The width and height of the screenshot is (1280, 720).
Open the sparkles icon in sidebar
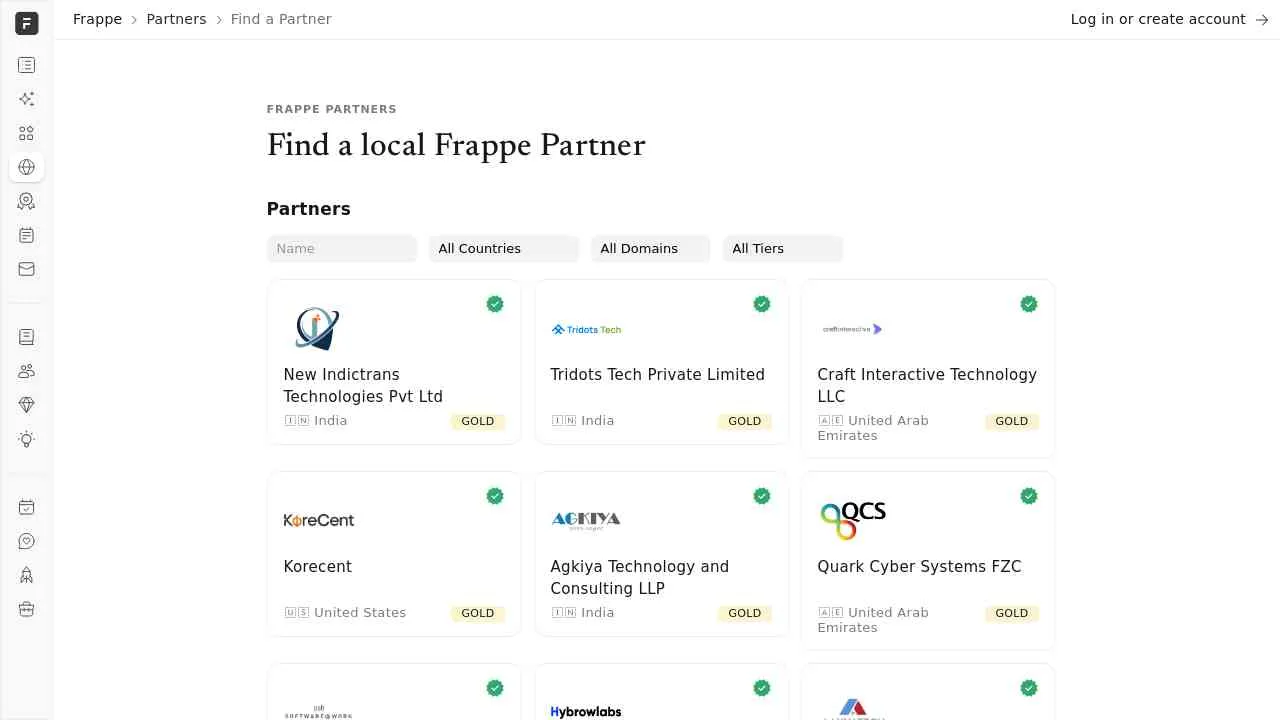click(x=27, y=99)
